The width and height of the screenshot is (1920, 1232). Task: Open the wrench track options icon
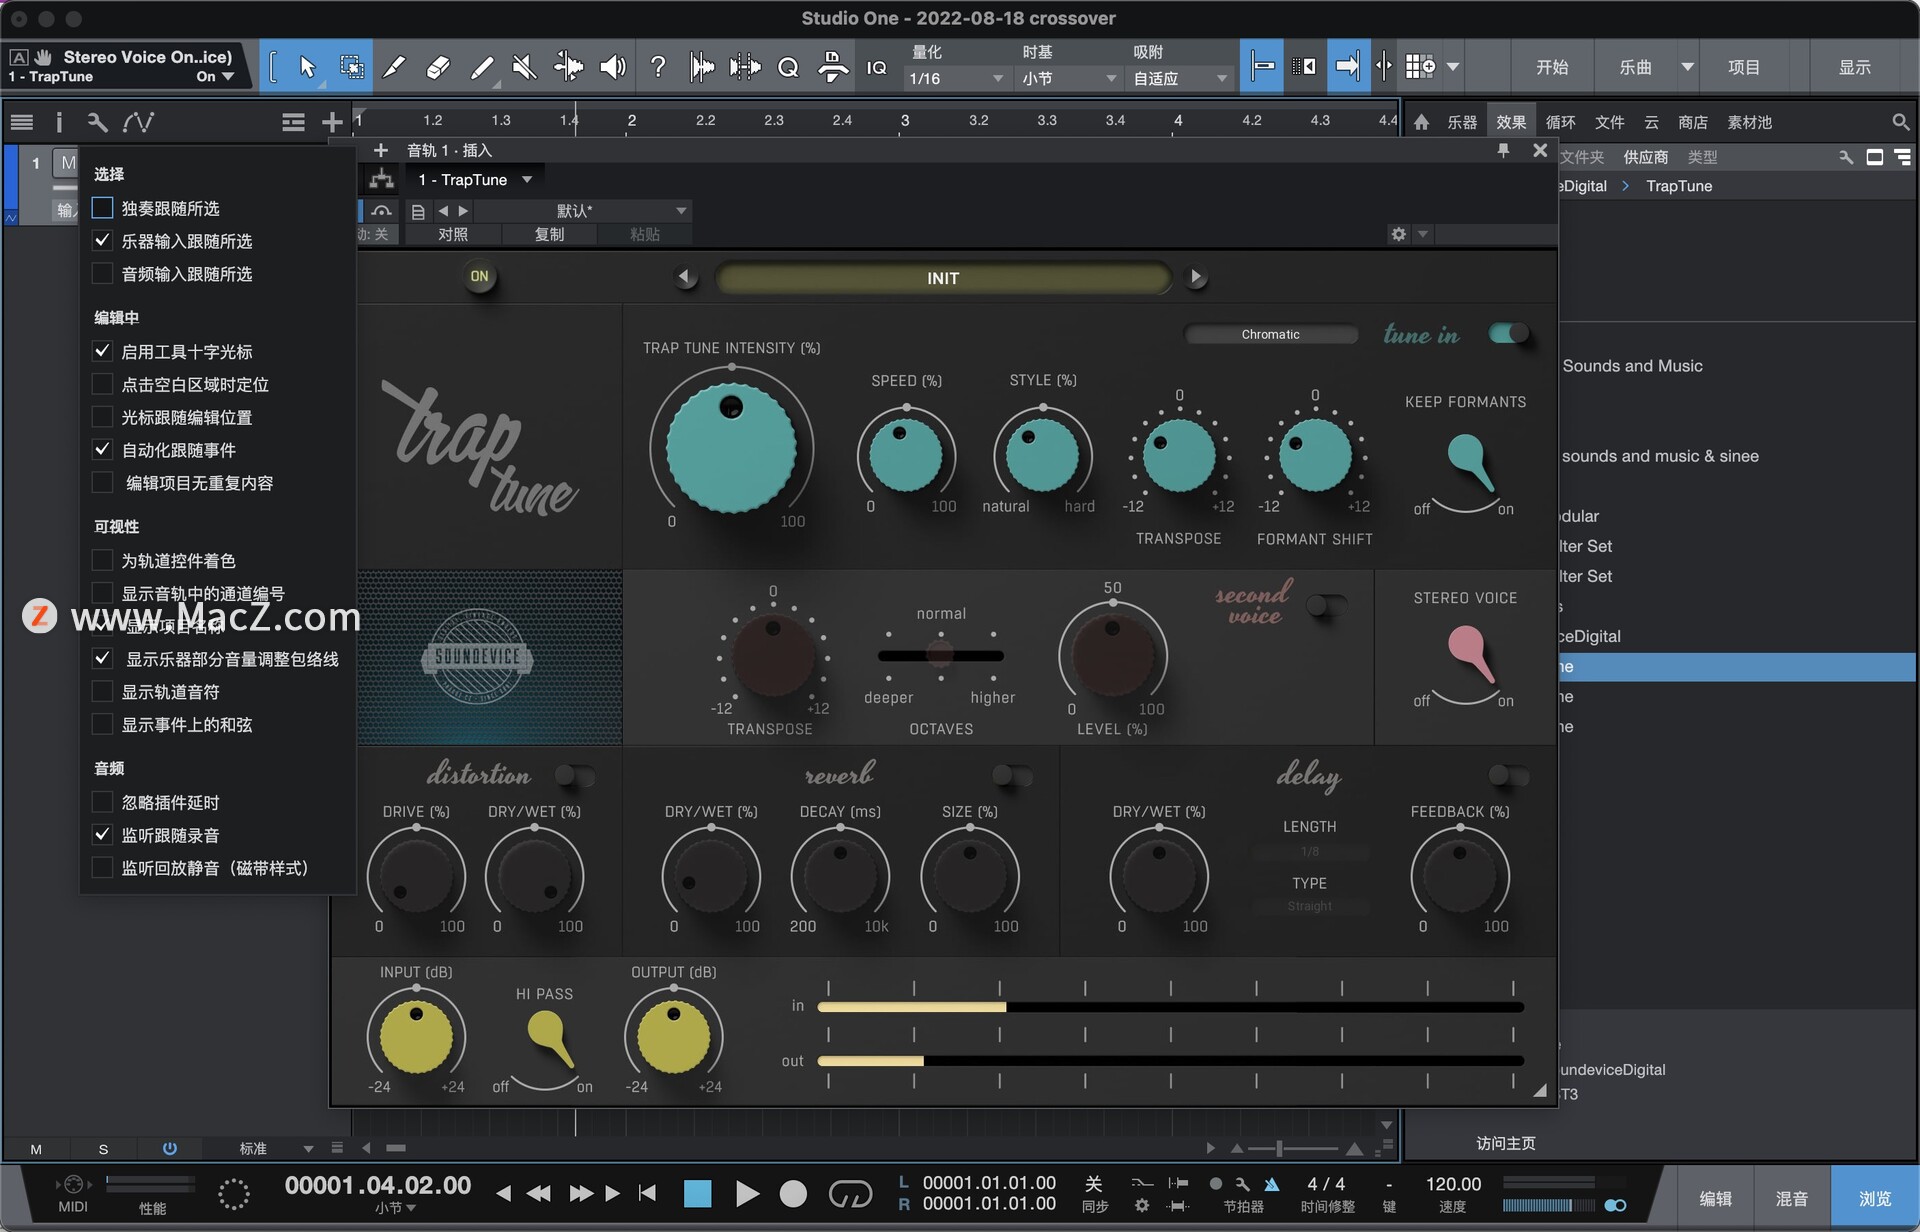coord(97,122)
